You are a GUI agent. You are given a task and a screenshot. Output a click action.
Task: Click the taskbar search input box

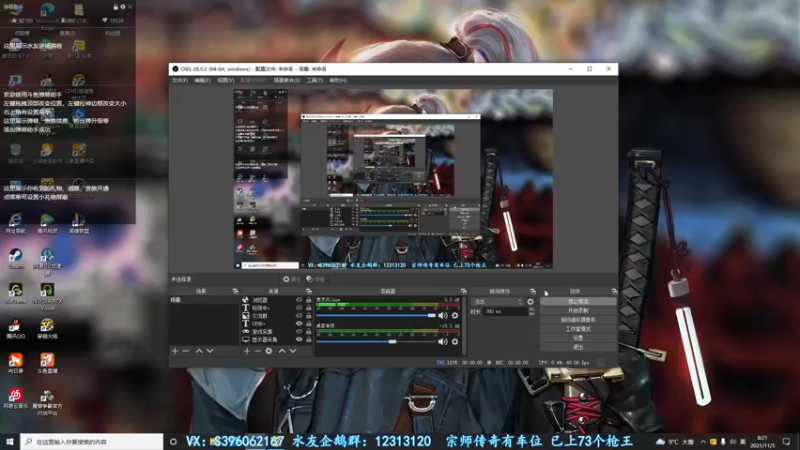tap(92, 441)
